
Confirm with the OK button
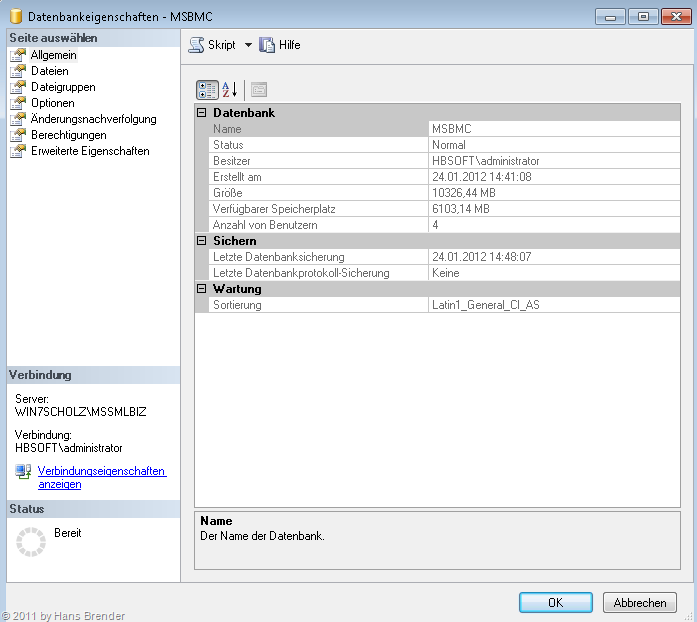point(555,602)
